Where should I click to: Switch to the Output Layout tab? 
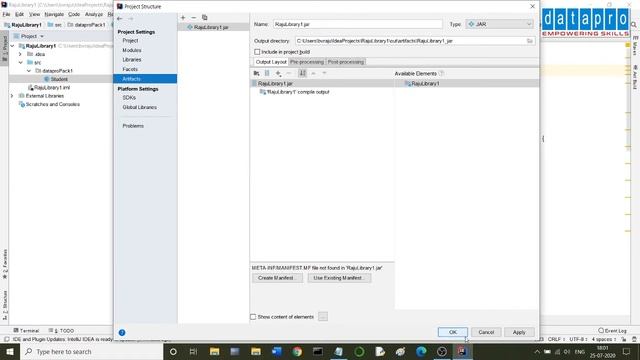point(271,62)
